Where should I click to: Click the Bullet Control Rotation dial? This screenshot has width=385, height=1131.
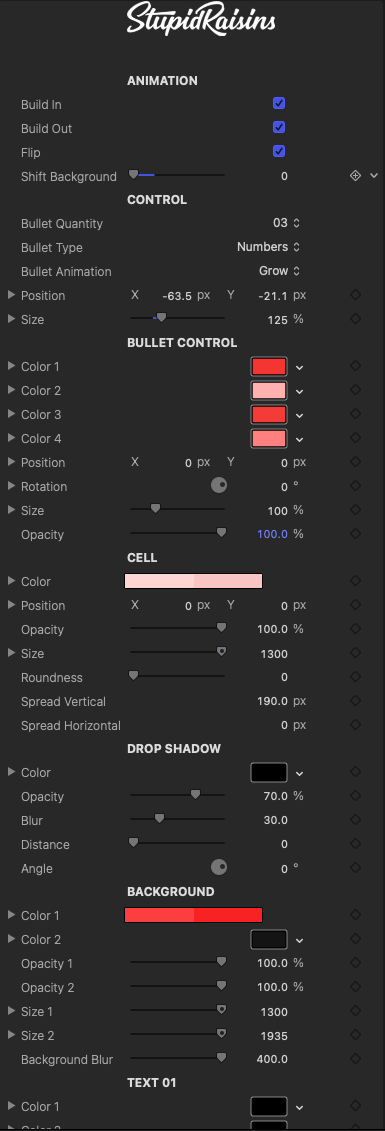pyautogui.click(x=219, y=485)
